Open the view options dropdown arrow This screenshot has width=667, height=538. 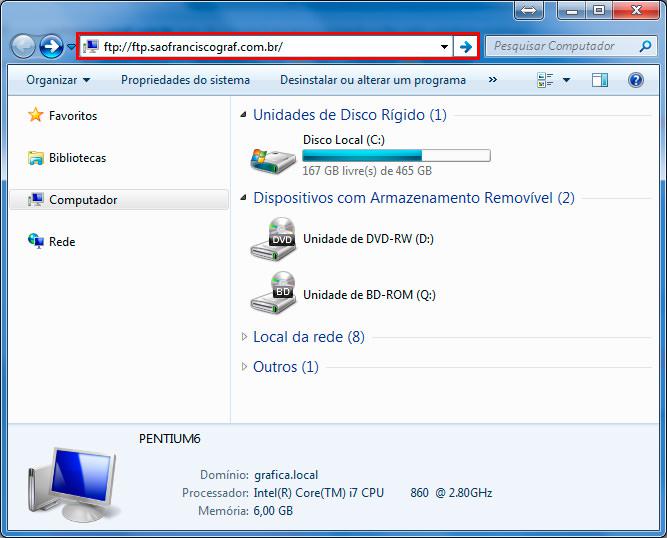(567, 80)
